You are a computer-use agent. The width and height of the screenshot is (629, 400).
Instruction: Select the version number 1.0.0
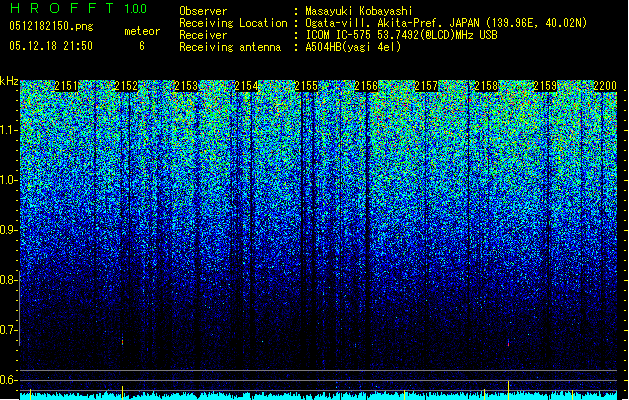(135, 9)
